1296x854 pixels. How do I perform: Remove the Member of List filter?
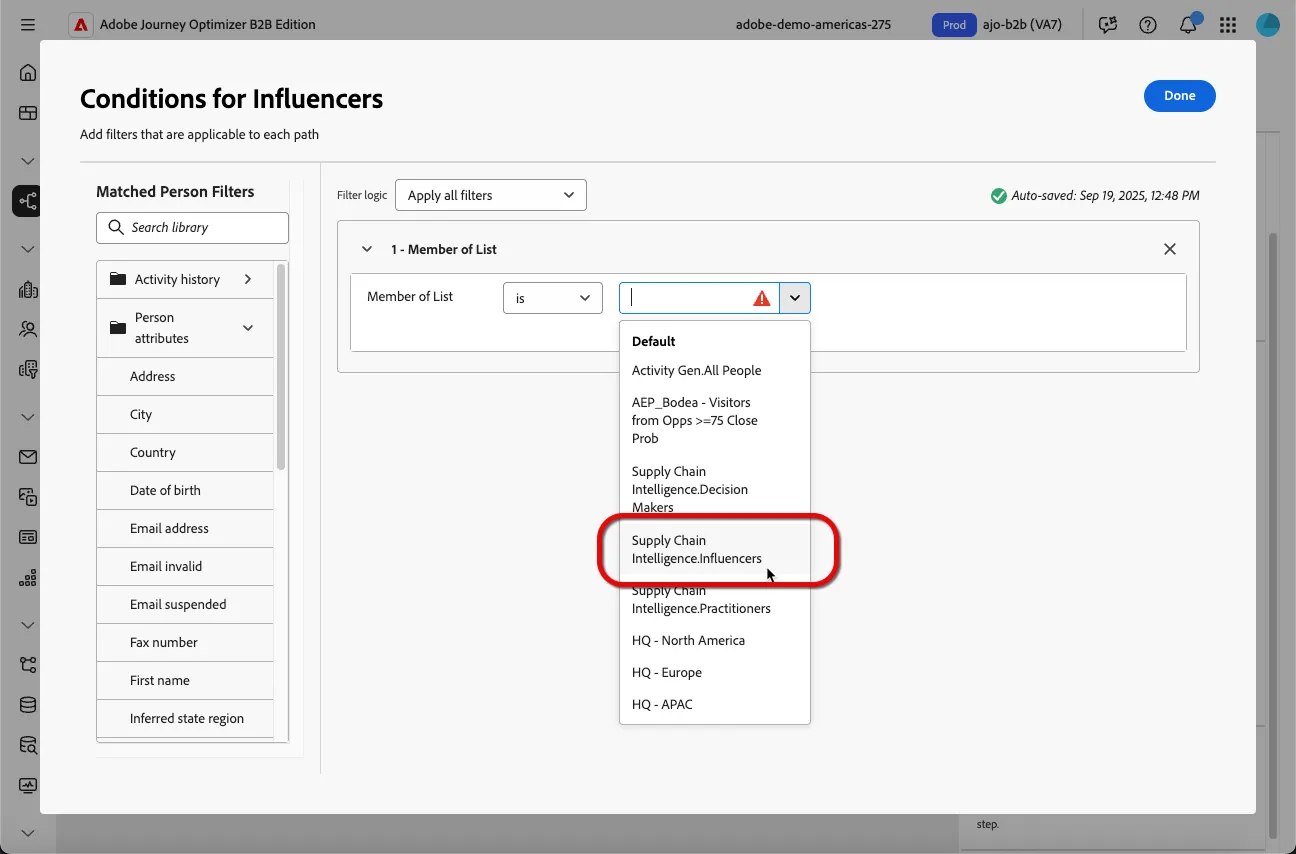[1170, 249]
